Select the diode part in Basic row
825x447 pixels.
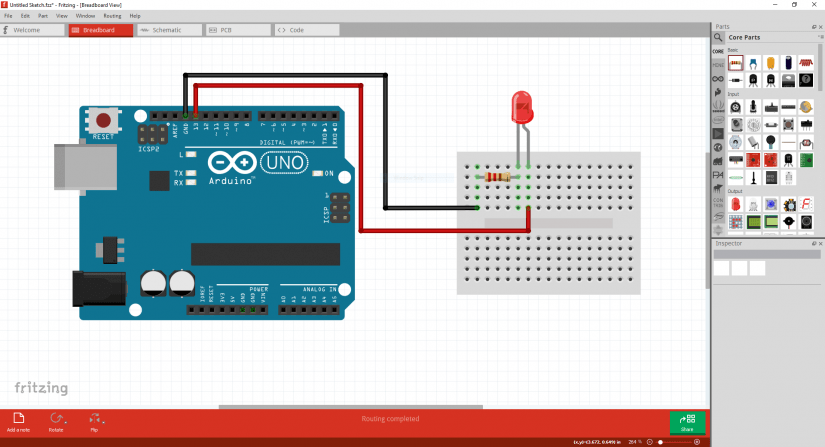[x=736, y=80]
